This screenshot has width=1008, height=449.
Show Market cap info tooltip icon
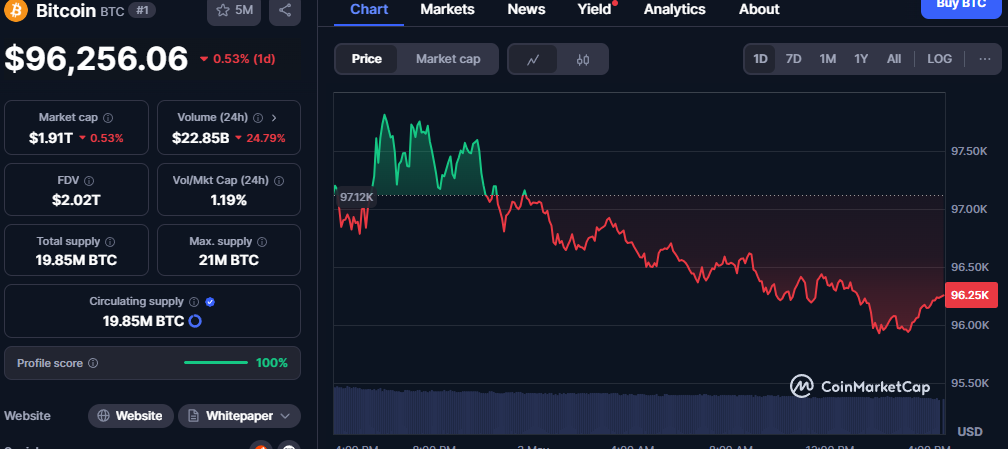(x=108, y=118)
